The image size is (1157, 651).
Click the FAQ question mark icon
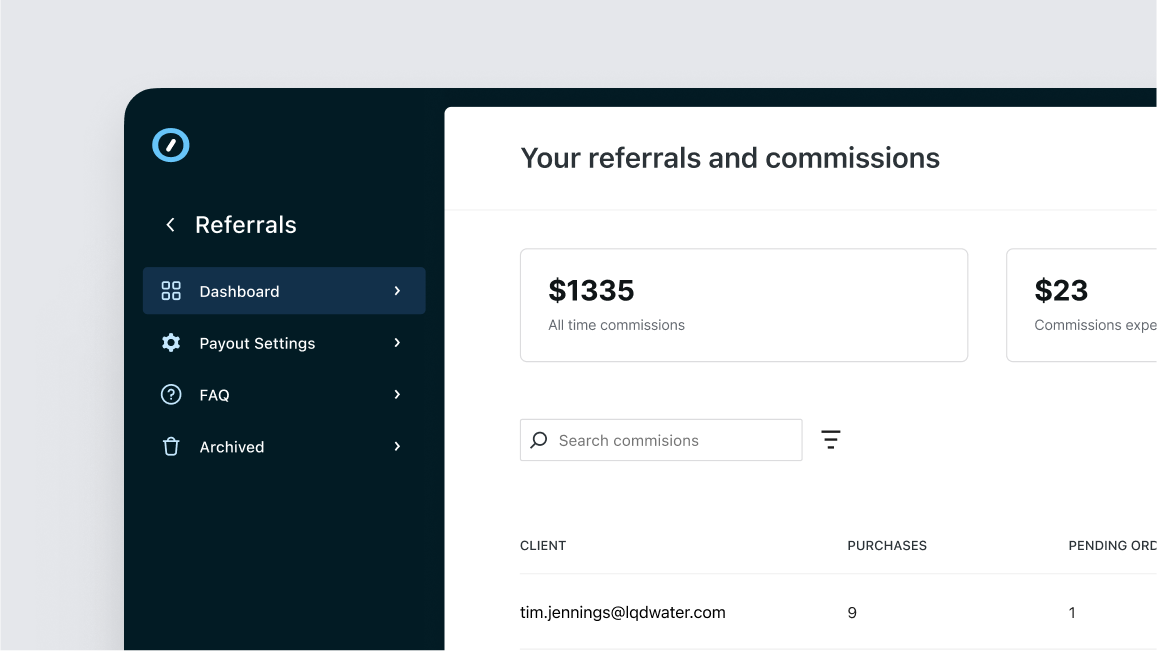[171, 395]
